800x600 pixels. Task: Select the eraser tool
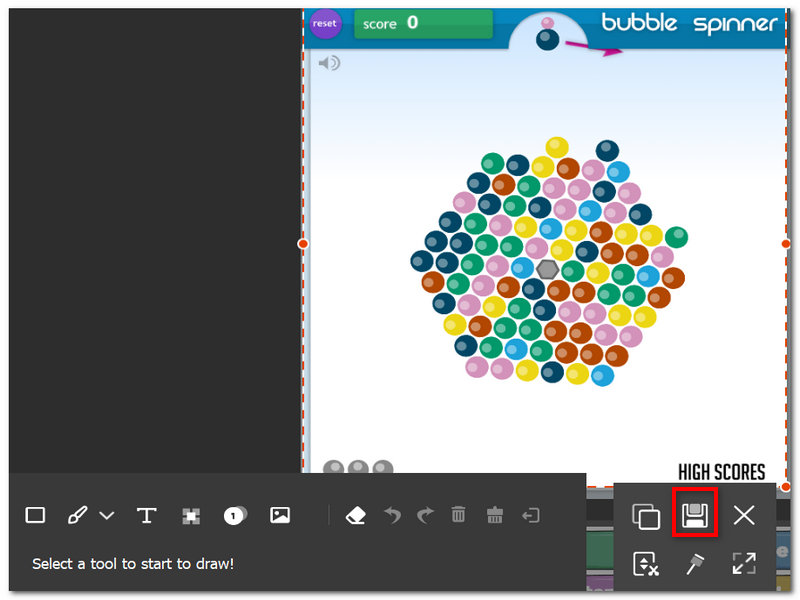(356, 515)
